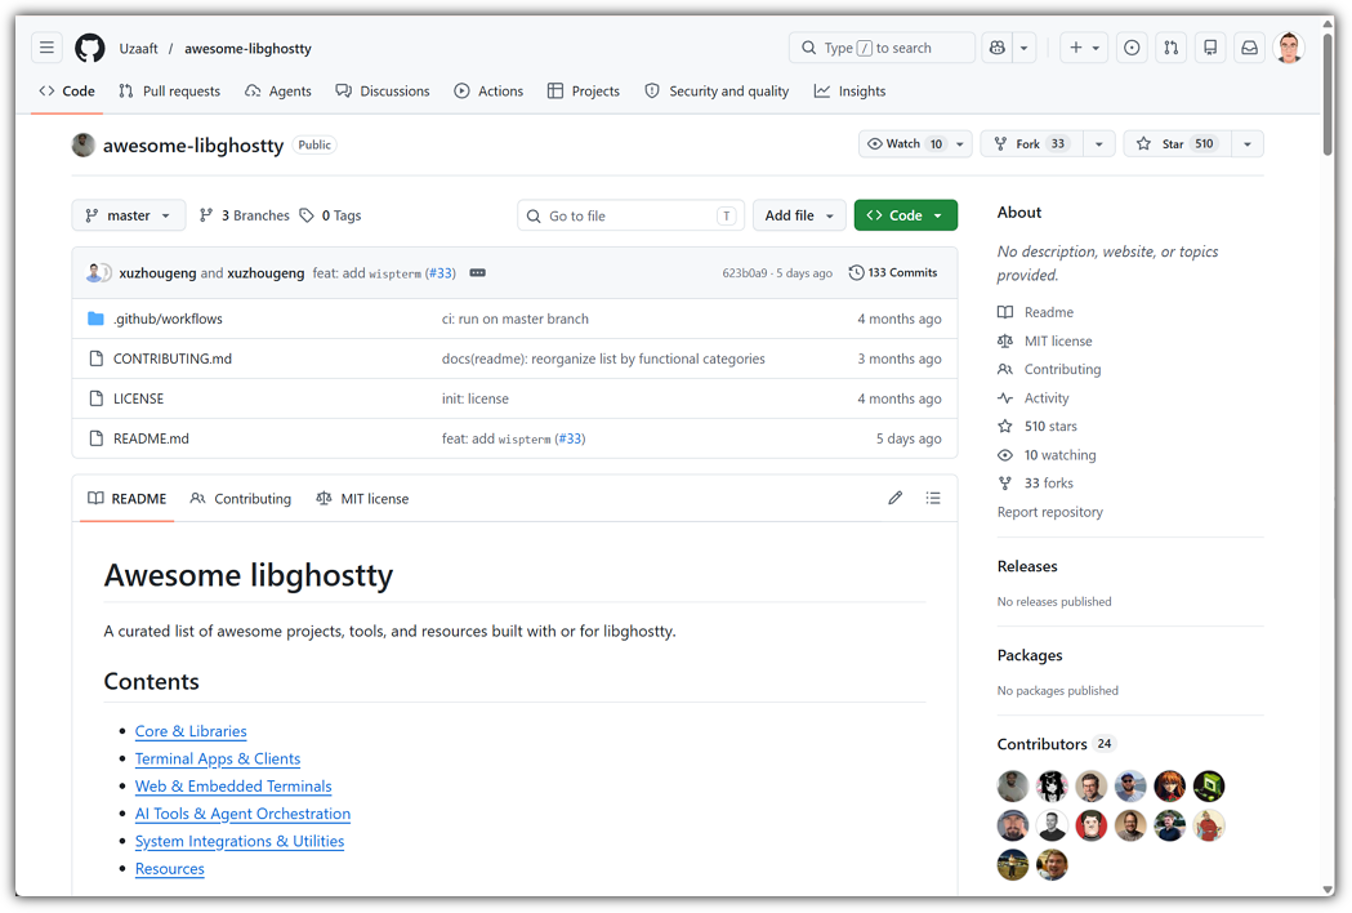Open the green Code dropdown
This screenshot has height=913, width=1352.
pyautogui.click(x=905, y=215)
